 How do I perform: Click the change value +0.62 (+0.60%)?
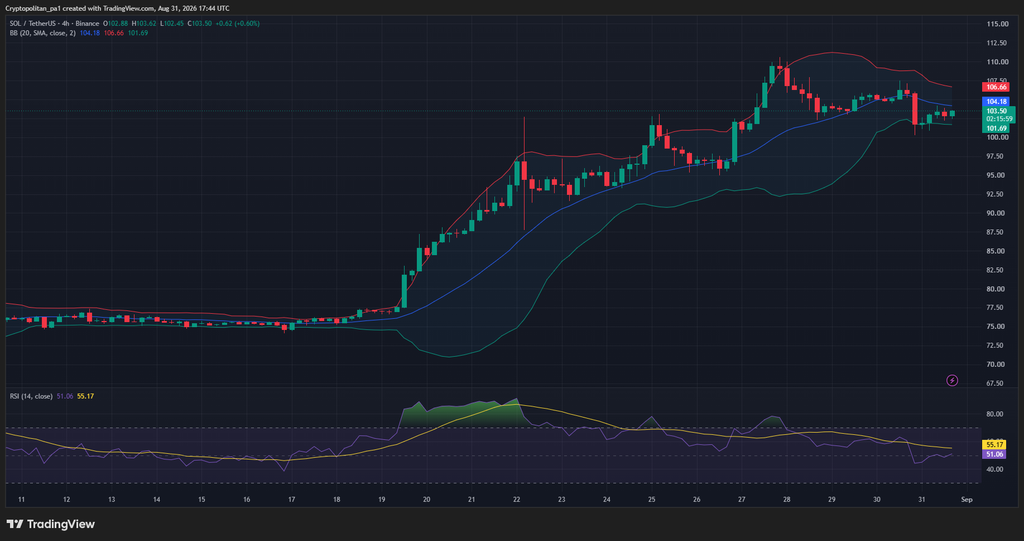pos(238,24)
